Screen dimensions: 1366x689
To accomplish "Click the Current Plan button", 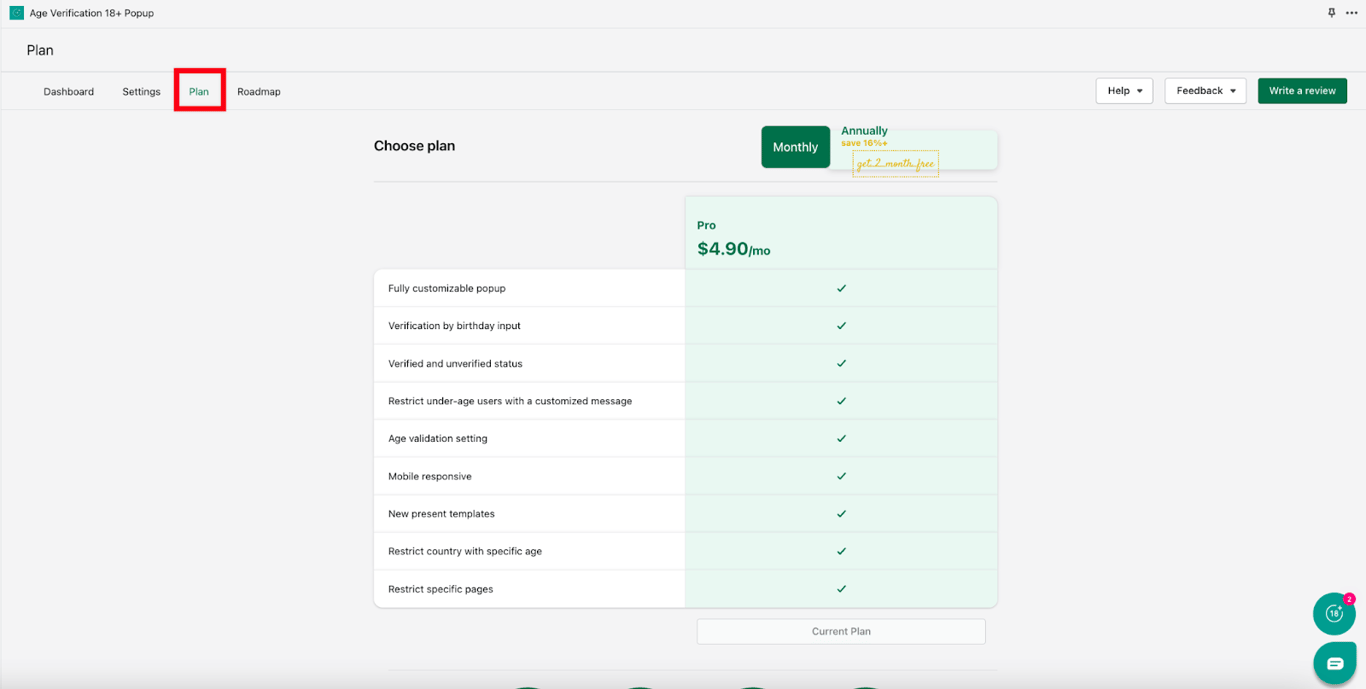I will (841, 631).
